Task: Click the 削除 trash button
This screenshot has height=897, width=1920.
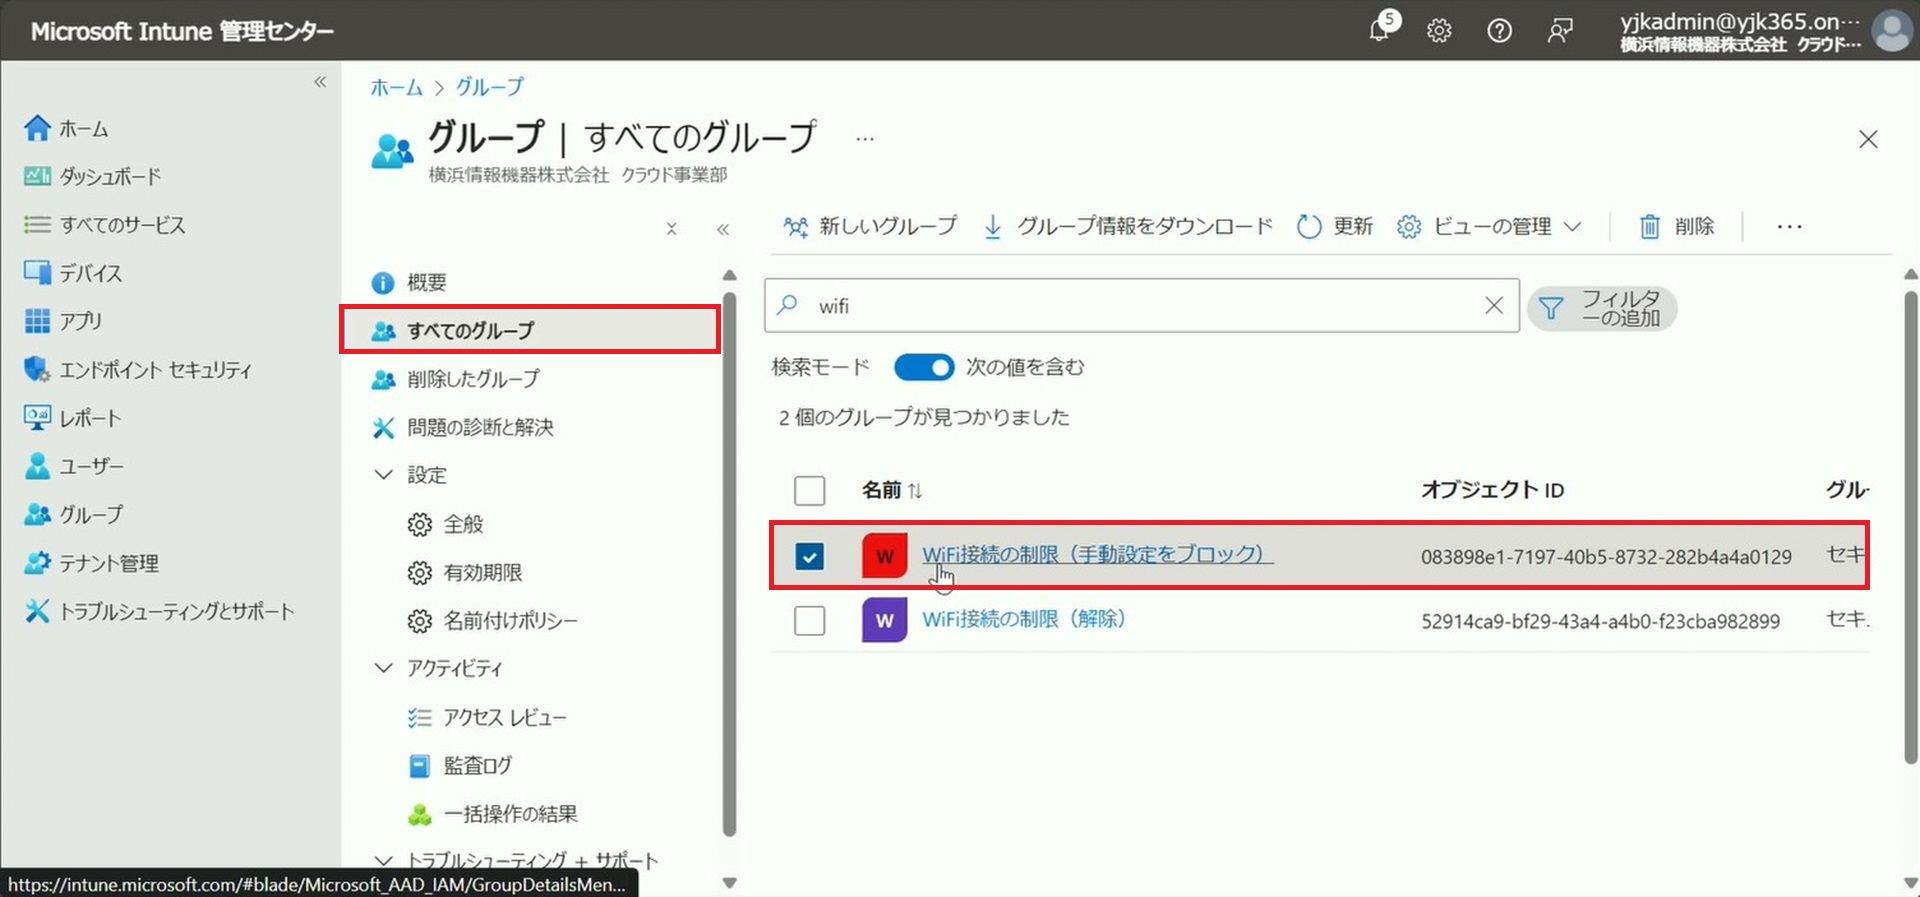Action: coord(1677,226)
